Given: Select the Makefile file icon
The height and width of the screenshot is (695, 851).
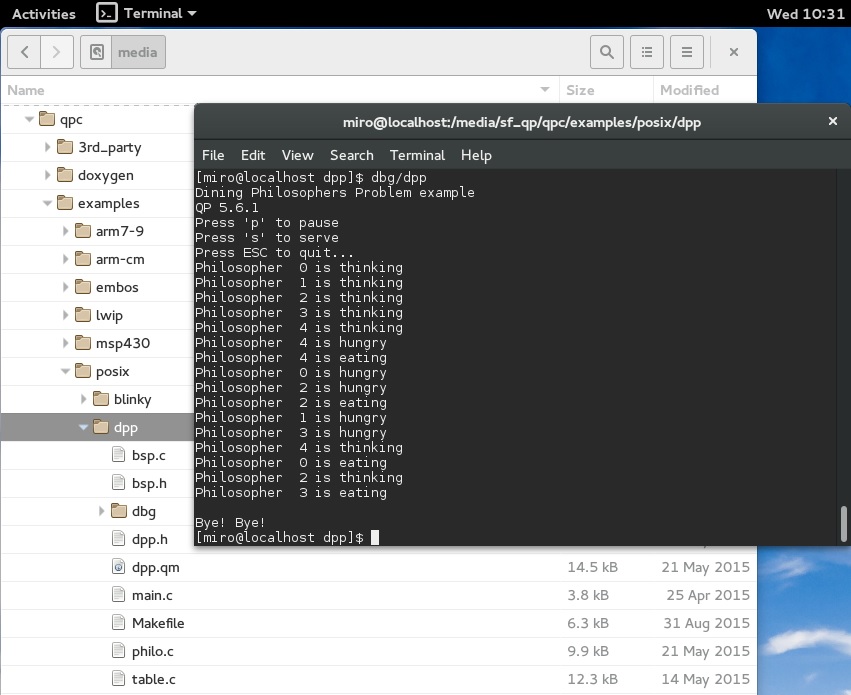Looking at the screenshot, I should point(118,623).
